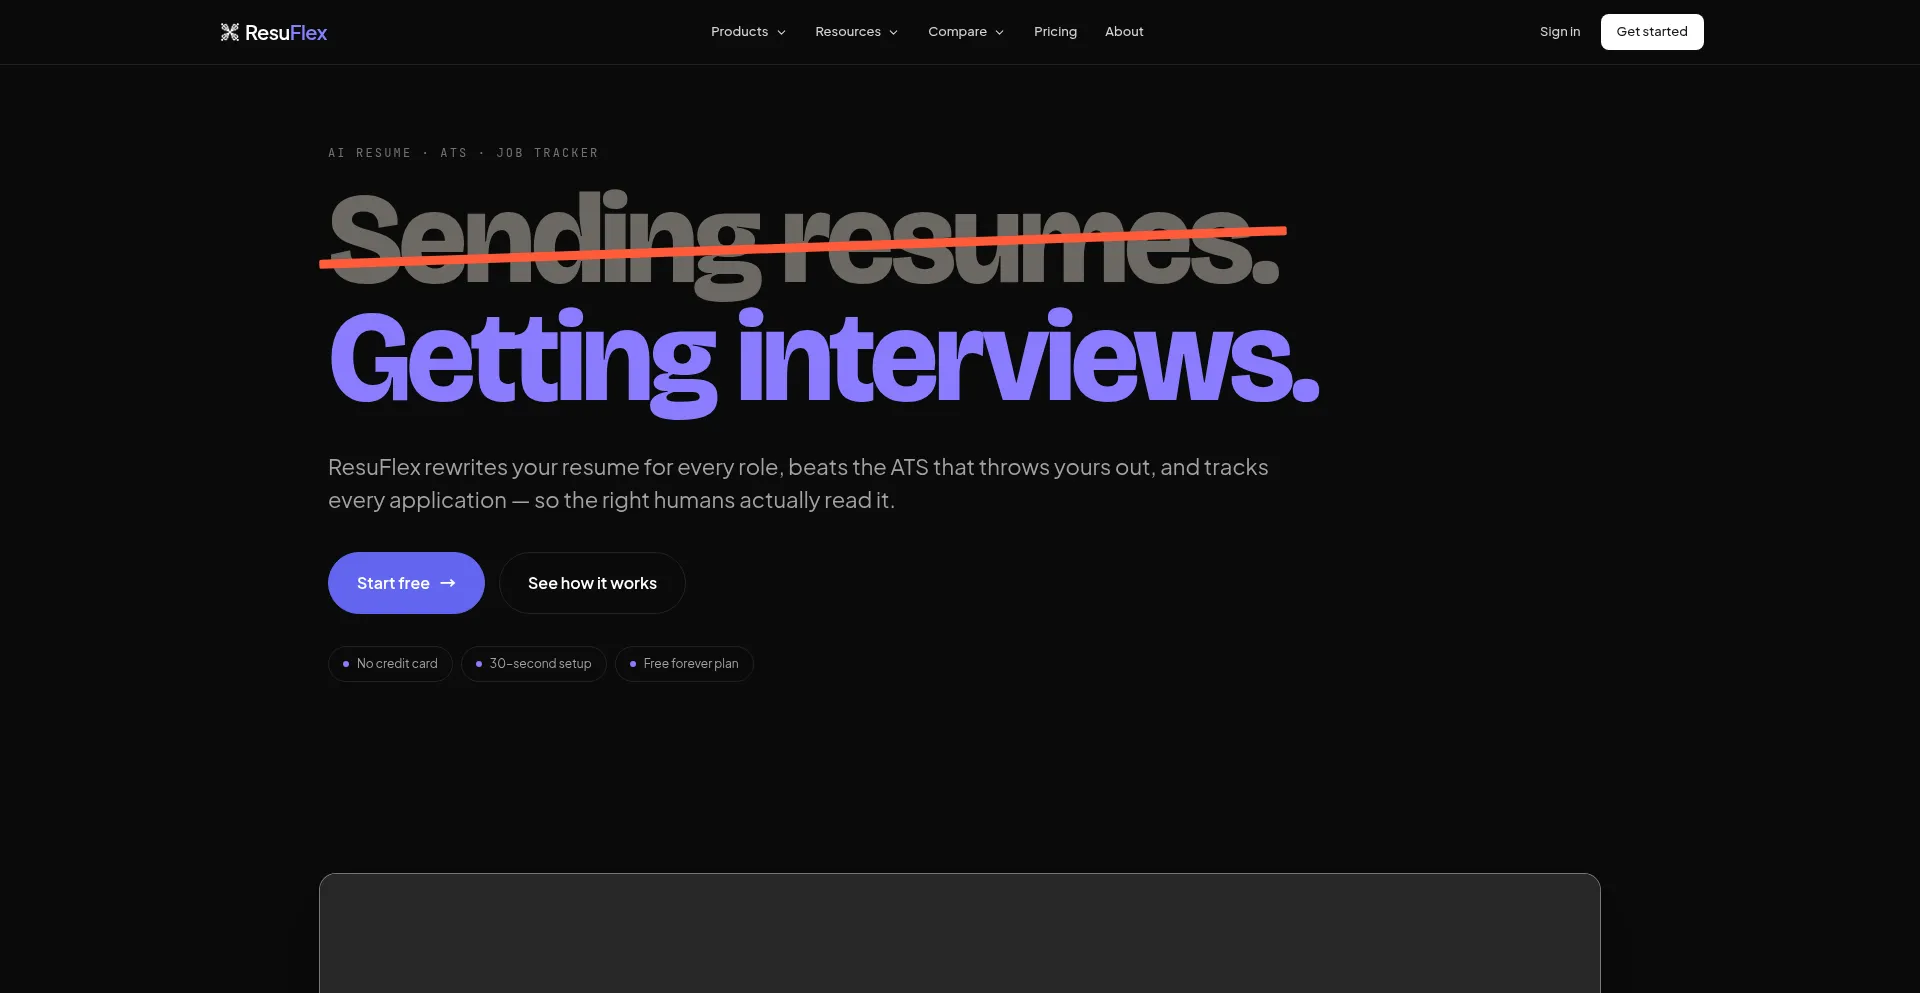The width and height of the screenshot is (1920, 993).
Task: Click the ResuFlex logo icon
Action: point(230,32)
